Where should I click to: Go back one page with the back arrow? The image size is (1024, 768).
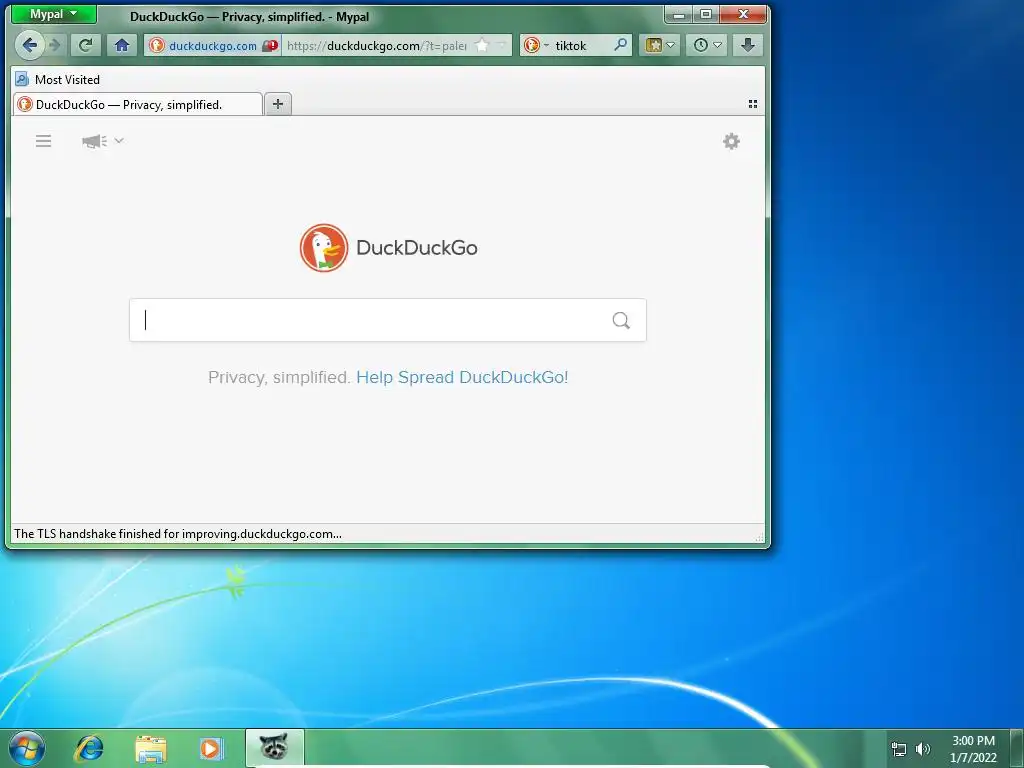tap(29, 45)
